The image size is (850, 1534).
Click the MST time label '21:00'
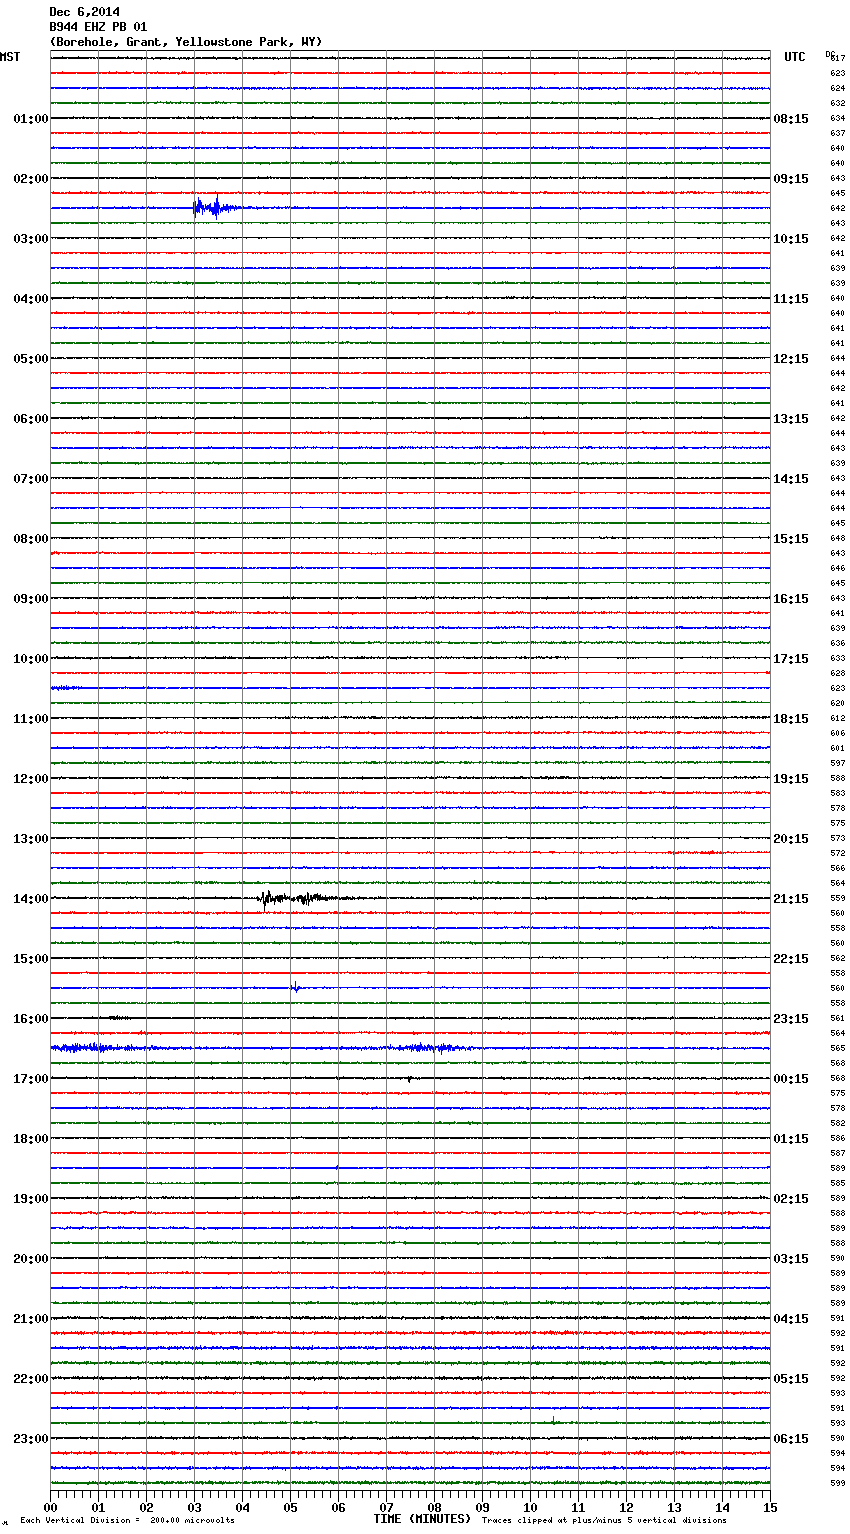[x=31, y=1319]
